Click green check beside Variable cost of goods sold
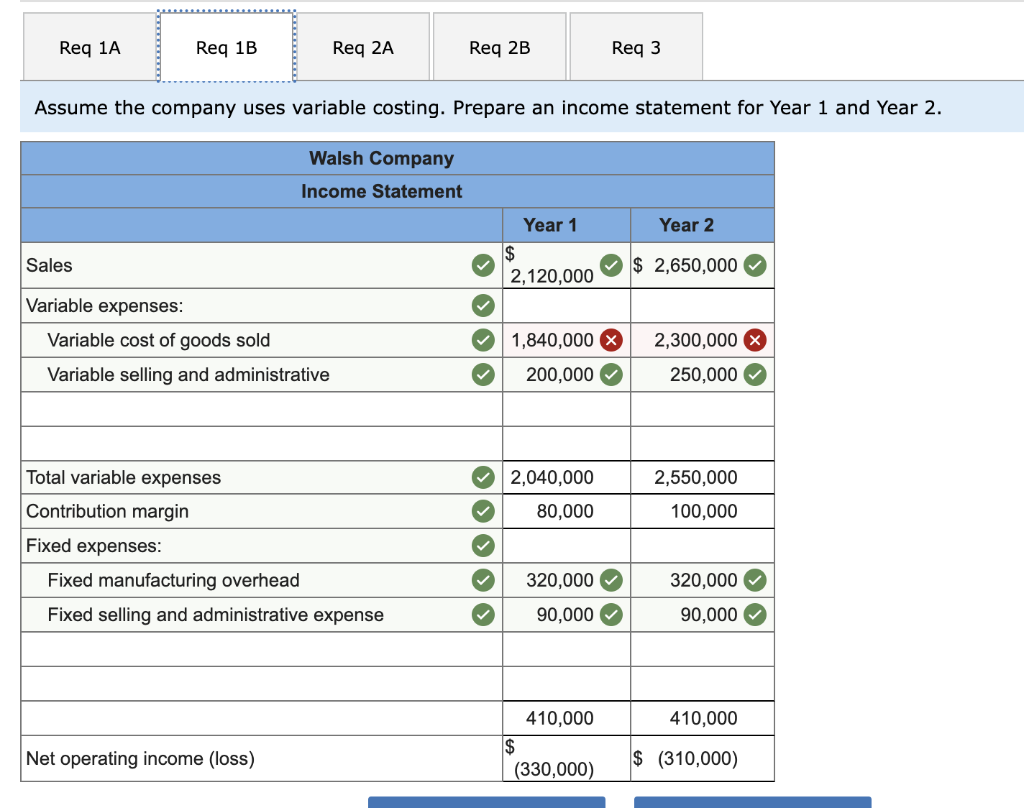The height and width of the screenshot is (808, 1024). pos(483,340)
